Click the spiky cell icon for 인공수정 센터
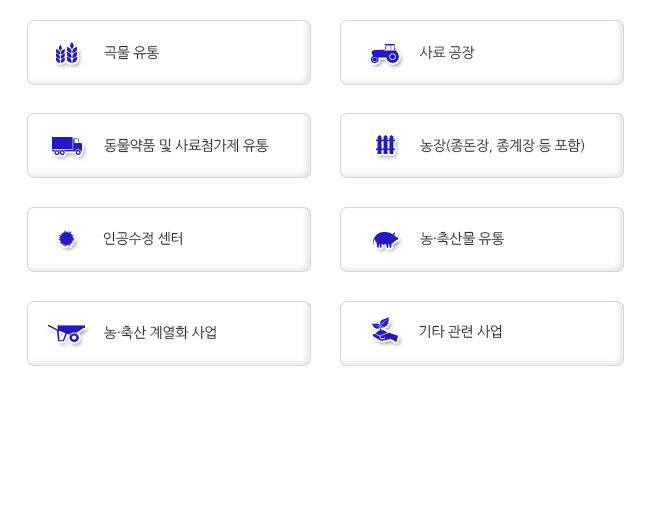The width and height of the screenshot is (650, 521). click(x=66, y=239)
